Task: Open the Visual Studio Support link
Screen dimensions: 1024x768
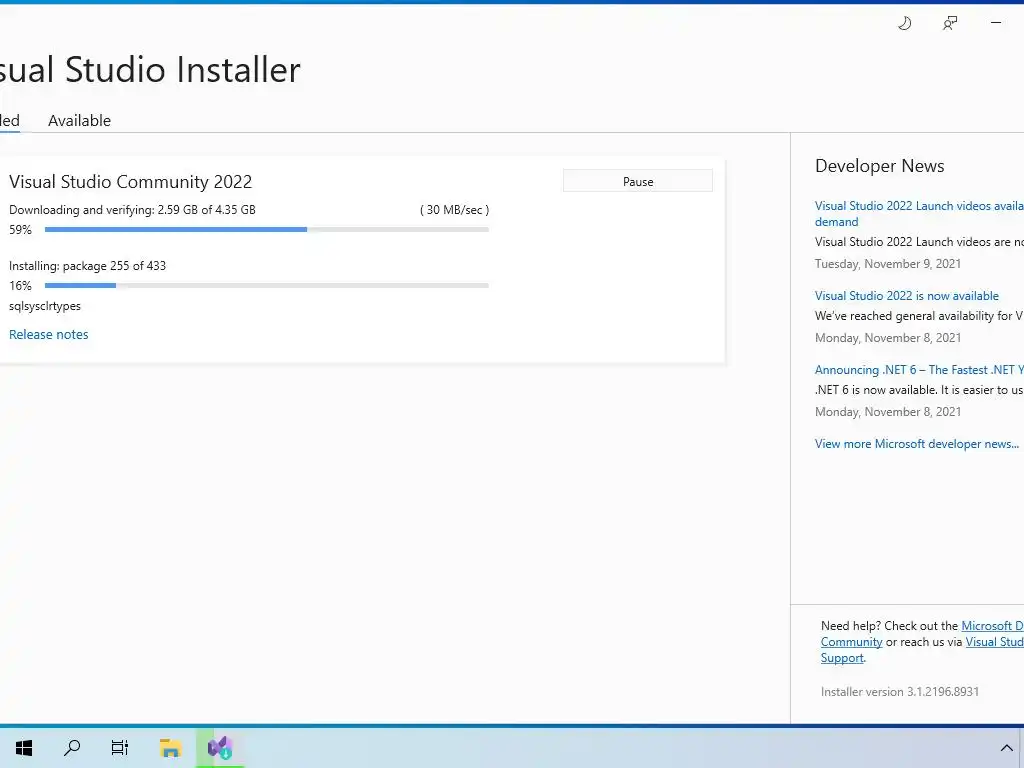Action: (x=995, y=642)
